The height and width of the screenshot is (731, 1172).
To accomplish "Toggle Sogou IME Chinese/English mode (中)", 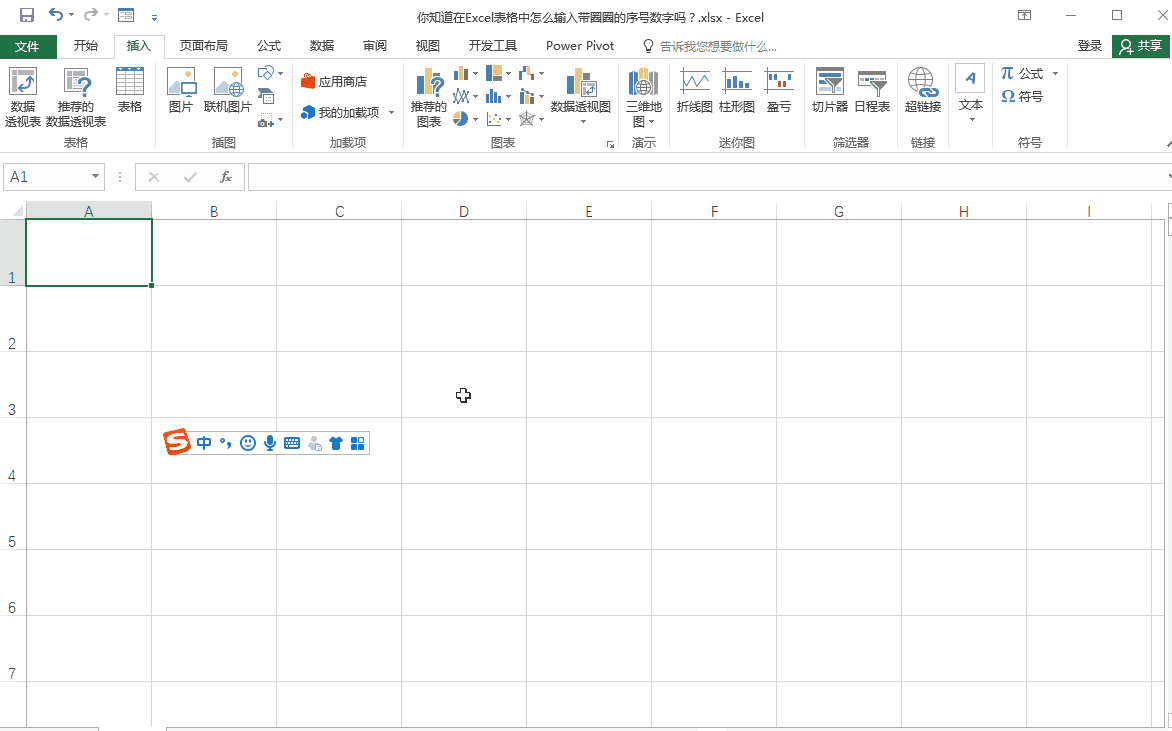I will click(204, 443).
